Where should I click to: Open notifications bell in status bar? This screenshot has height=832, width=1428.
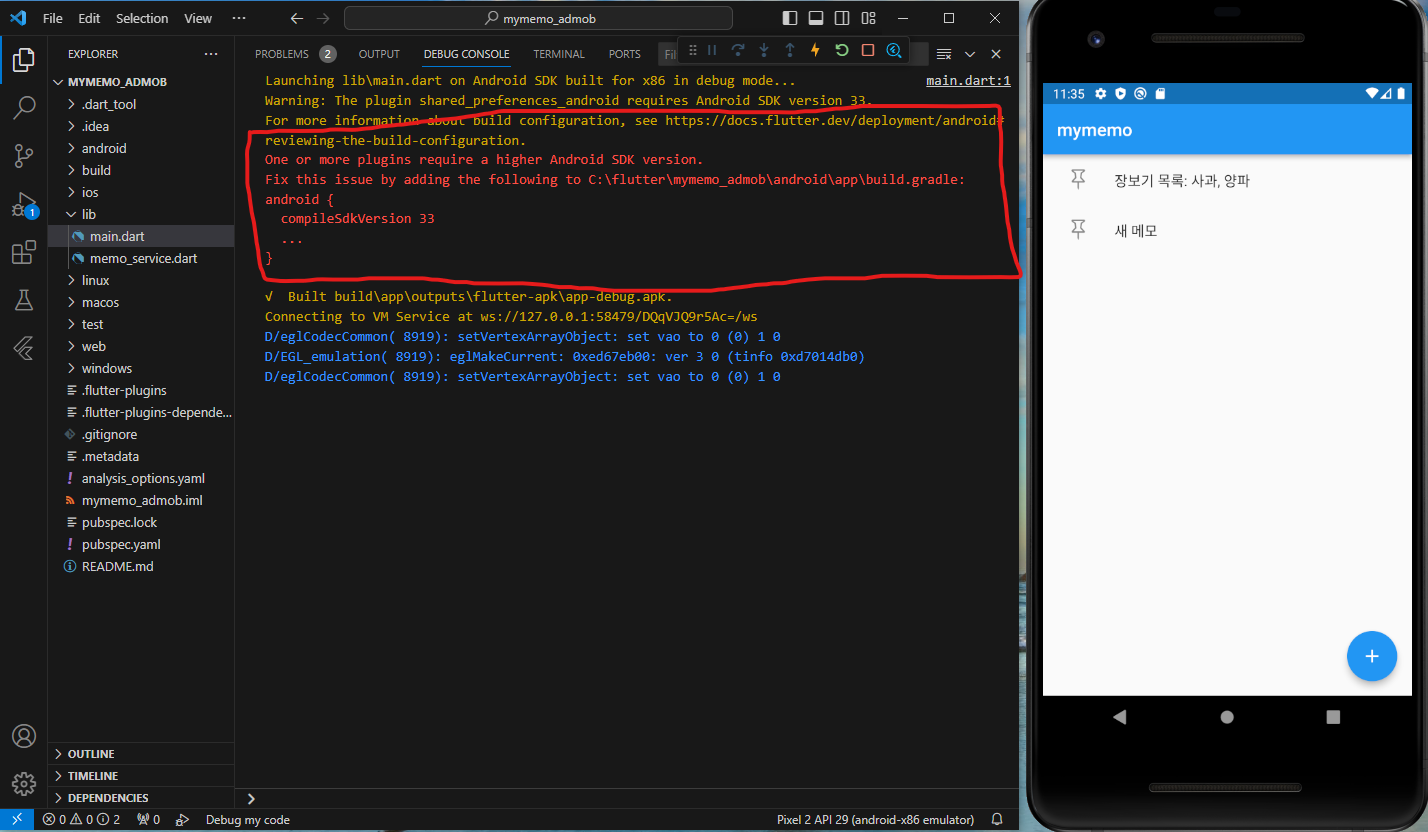(x=997, y=820)
